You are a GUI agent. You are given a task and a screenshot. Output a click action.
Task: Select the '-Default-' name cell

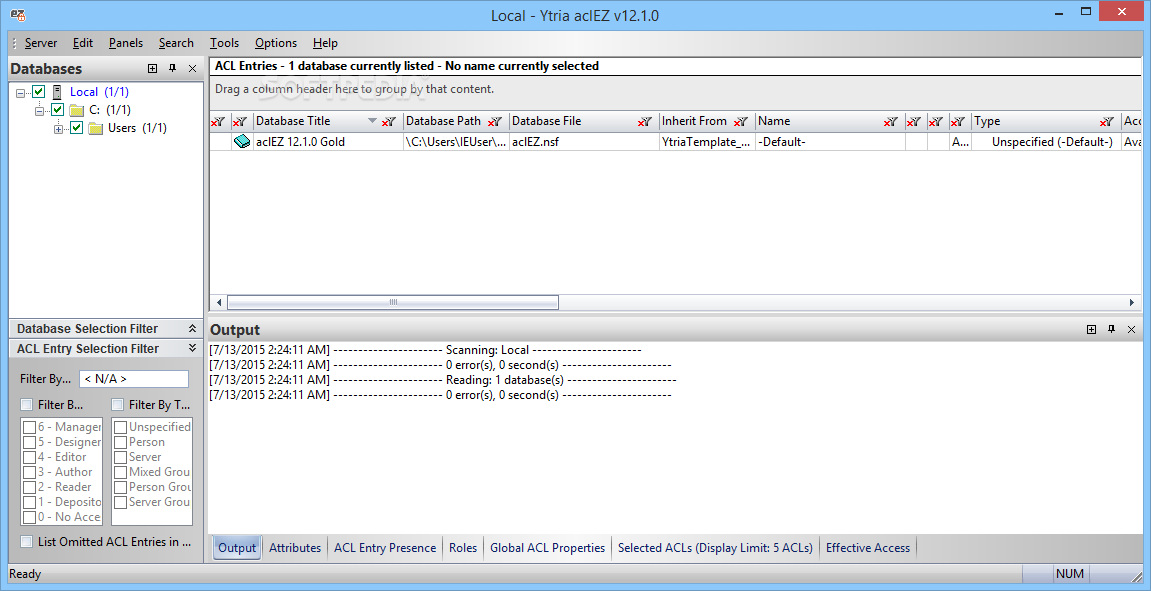830,142
